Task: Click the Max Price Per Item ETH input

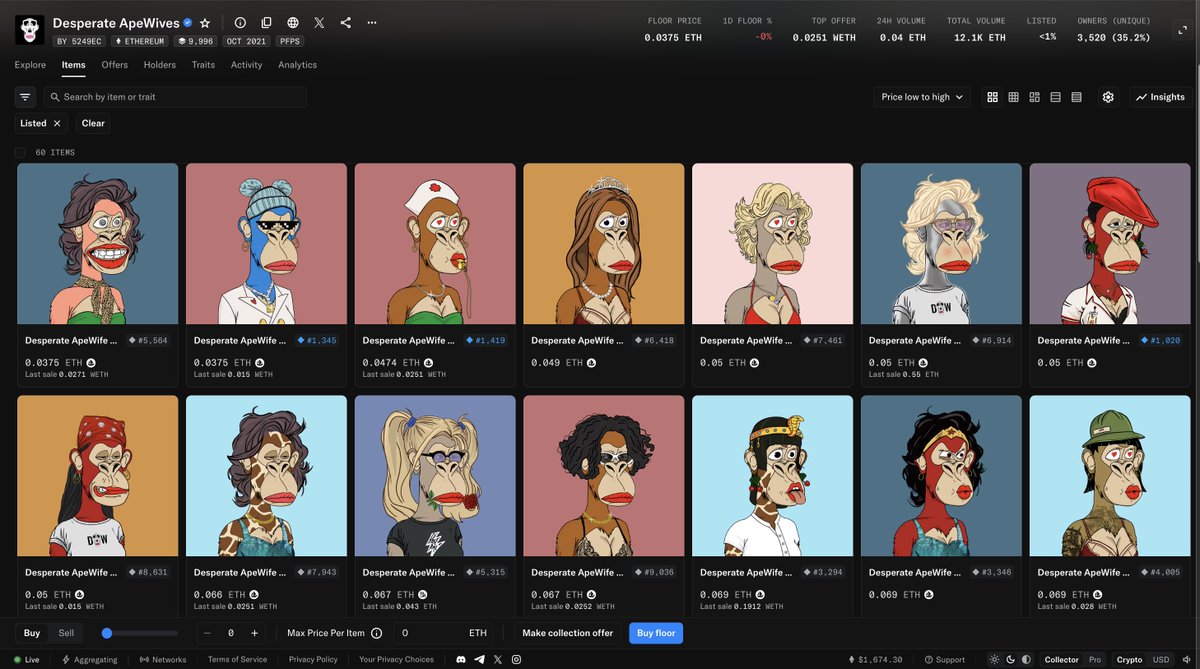Action: click(x=441, y=633)
